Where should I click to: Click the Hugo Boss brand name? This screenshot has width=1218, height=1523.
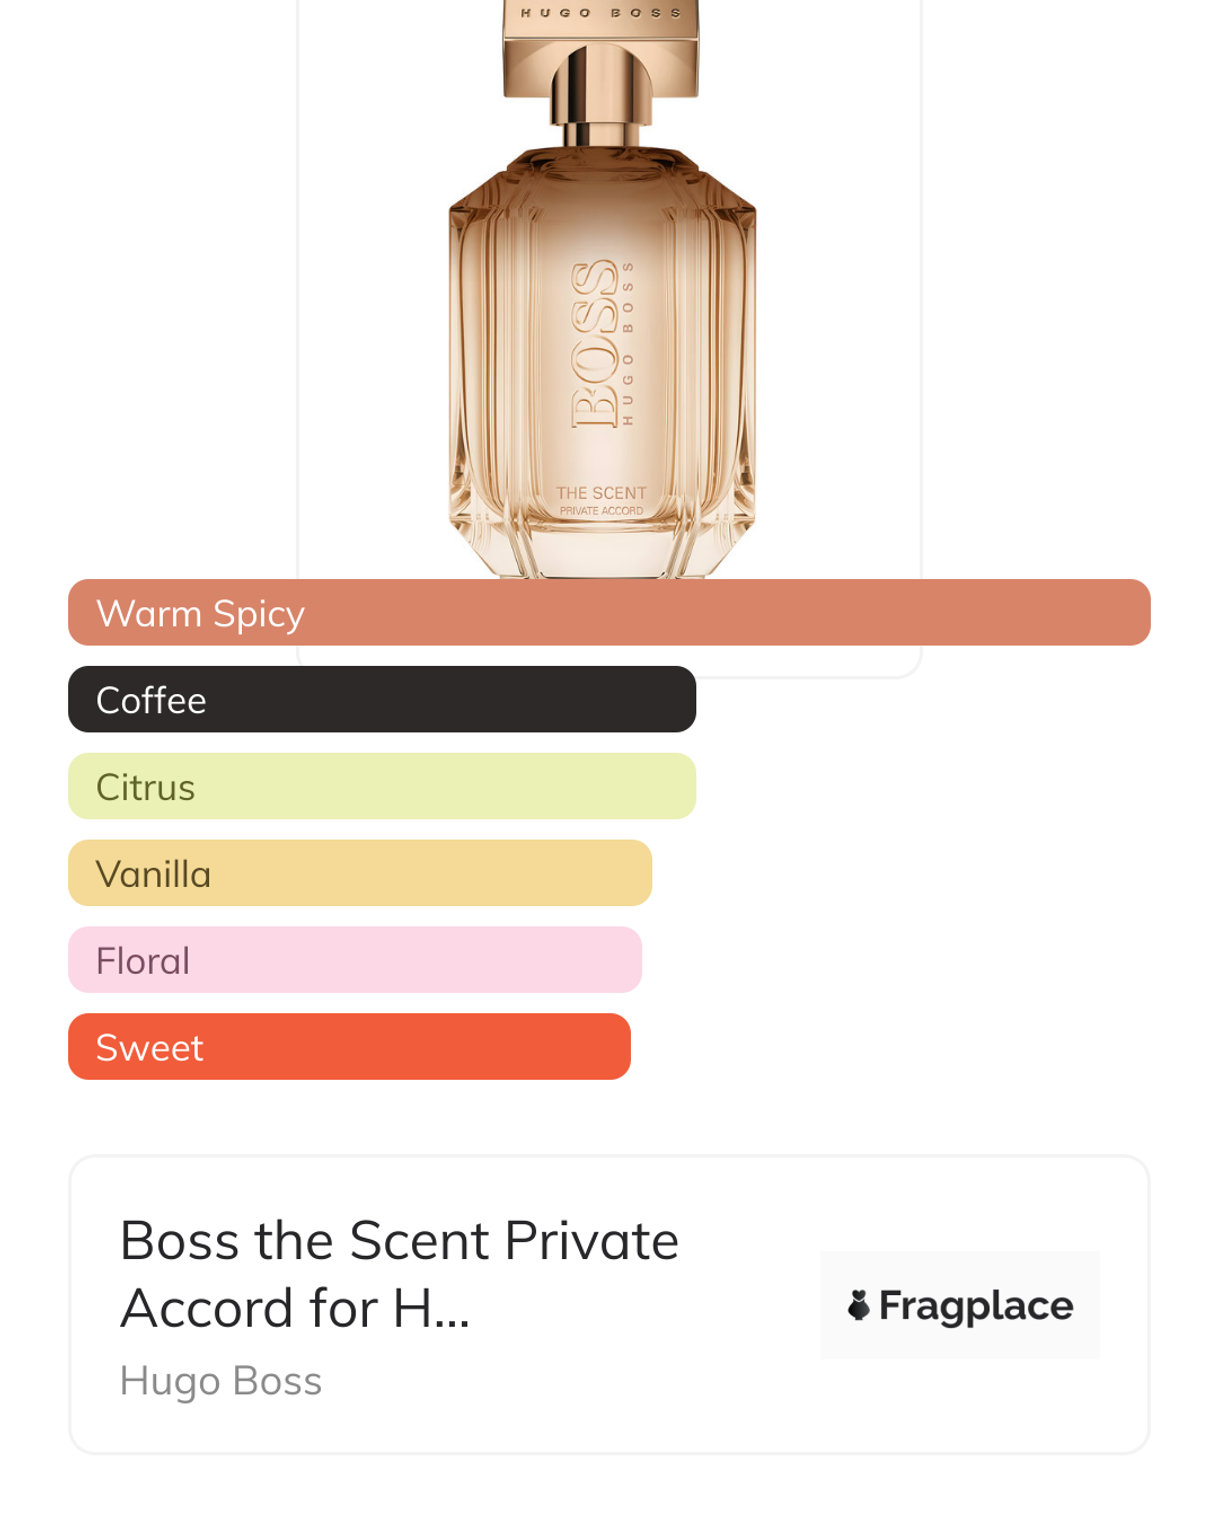(x=220, y=1381)
